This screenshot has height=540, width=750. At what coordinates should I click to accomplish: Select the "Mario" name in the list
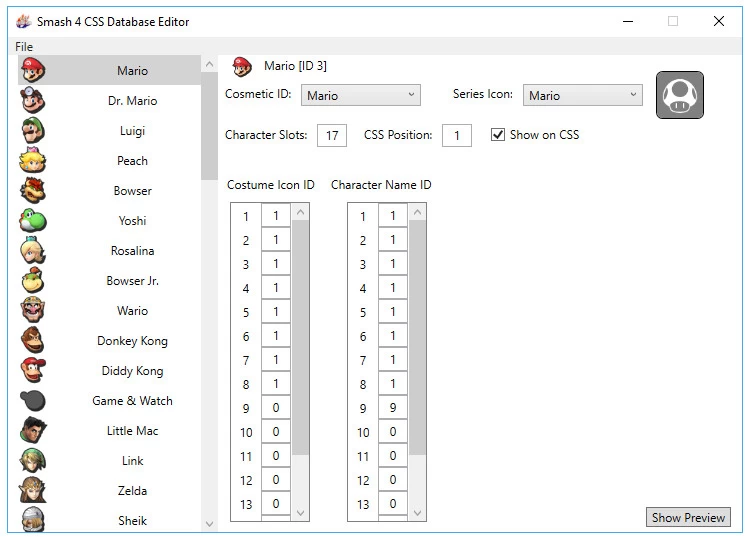[132, 71]
